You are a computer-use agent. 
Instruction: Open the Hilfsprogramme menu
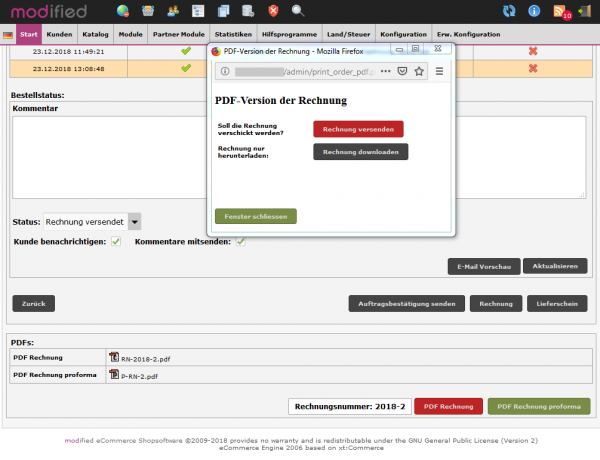(x=289, y=34)
